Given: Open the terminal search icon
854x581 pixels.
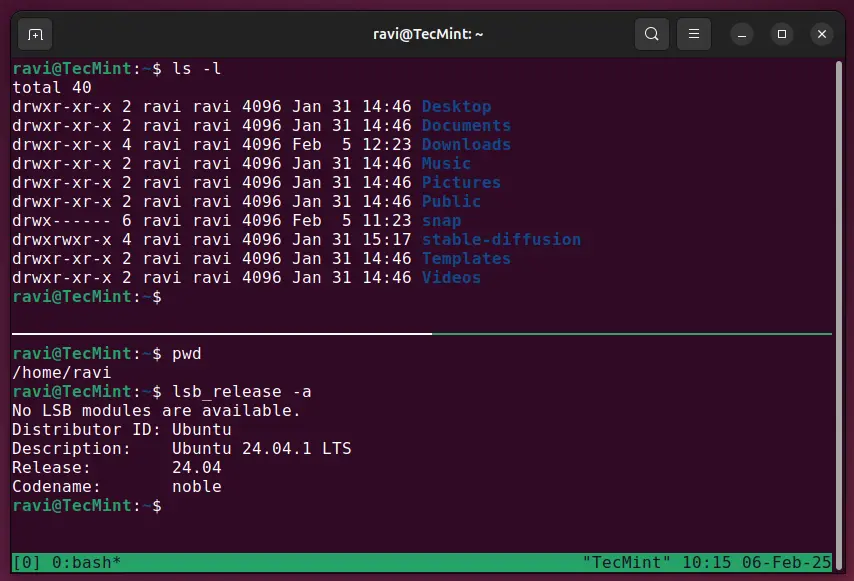Looking at the screenshot, I should point(651,34).
